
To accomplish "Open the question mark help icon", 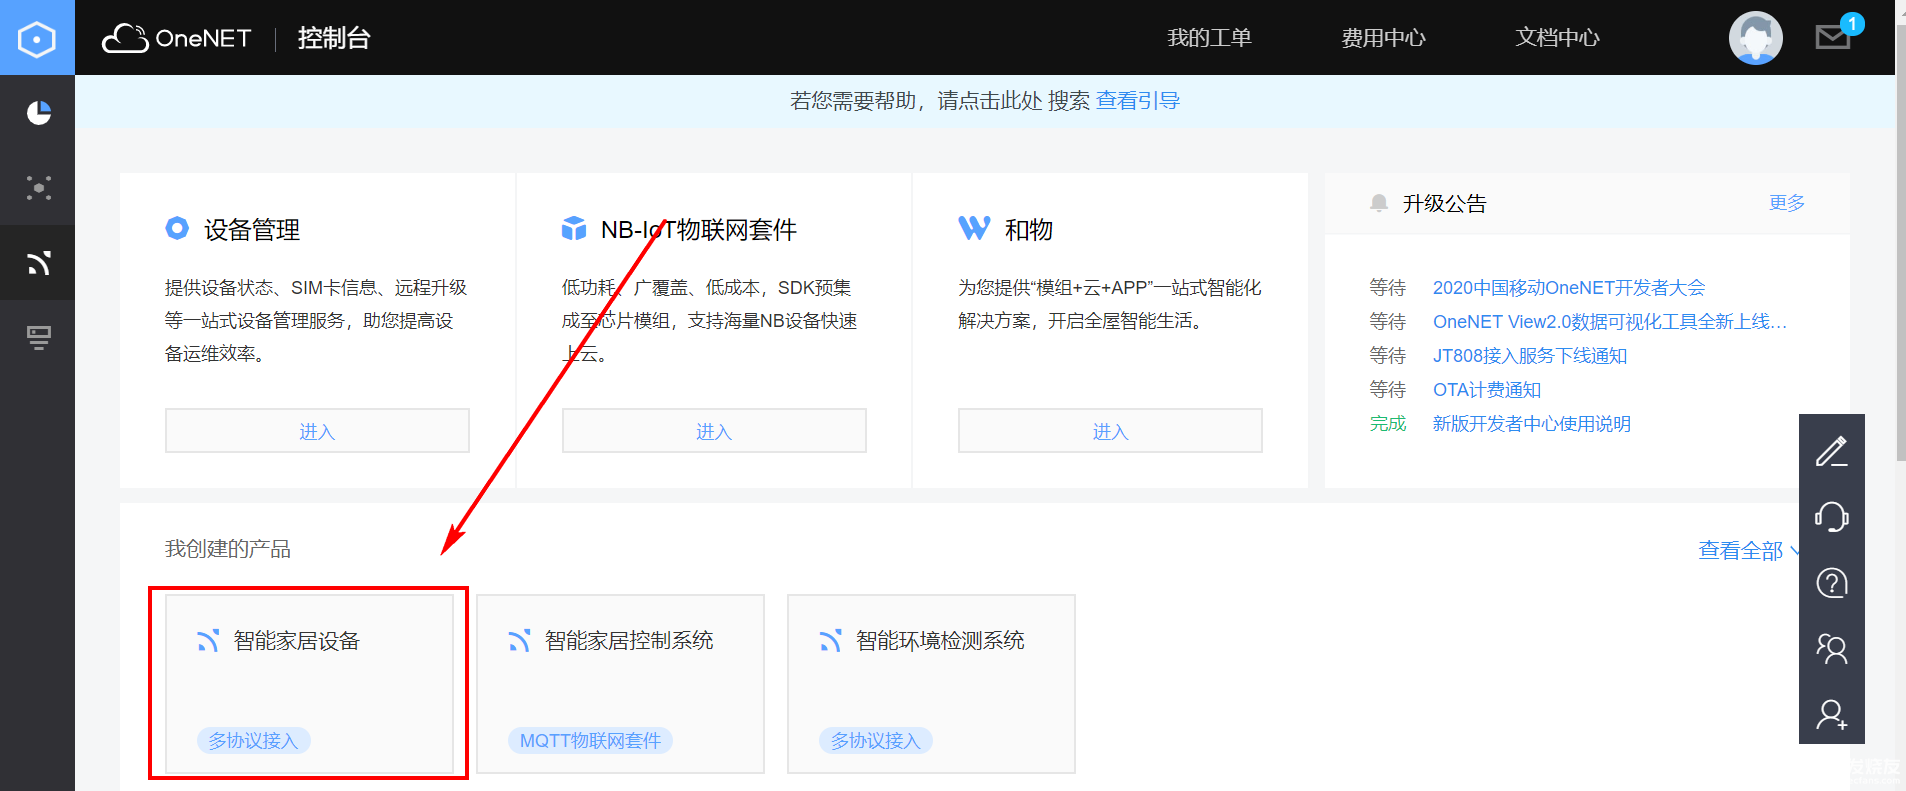I will click(x=1831, y=583).
